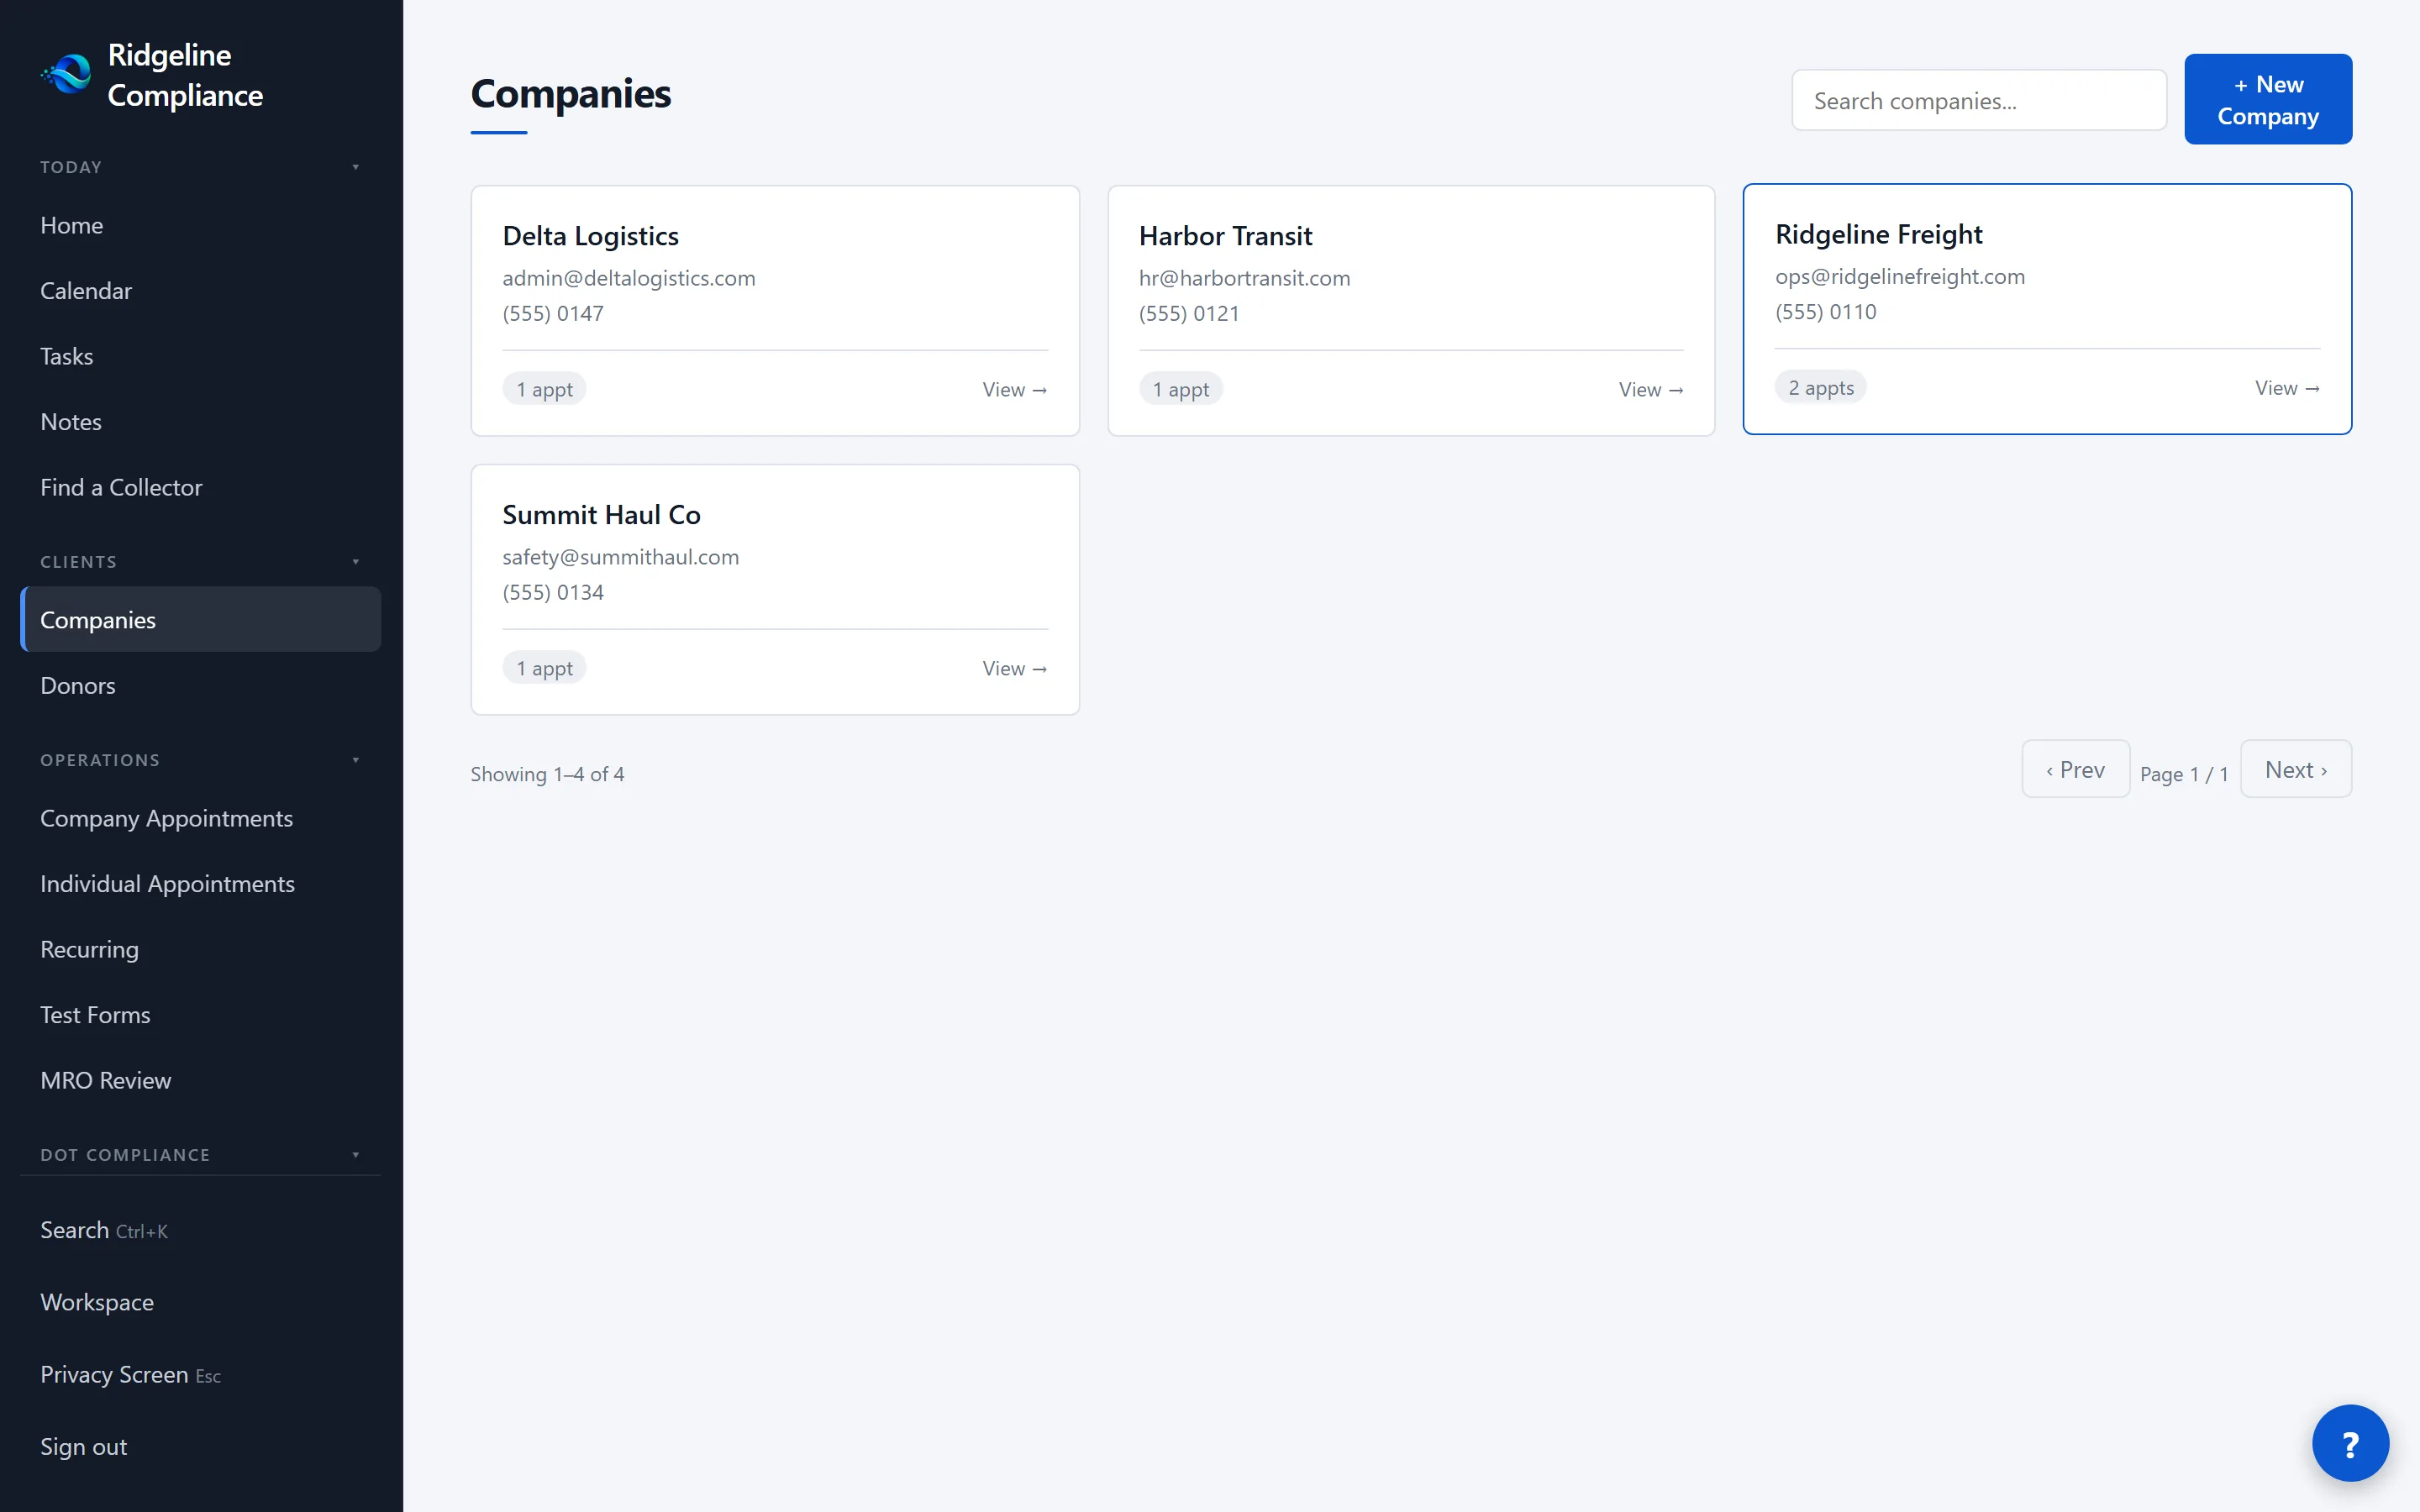The image size is (2420, 1512).
Task: Open MRO Review
Action: click(x=200, y=1080)
